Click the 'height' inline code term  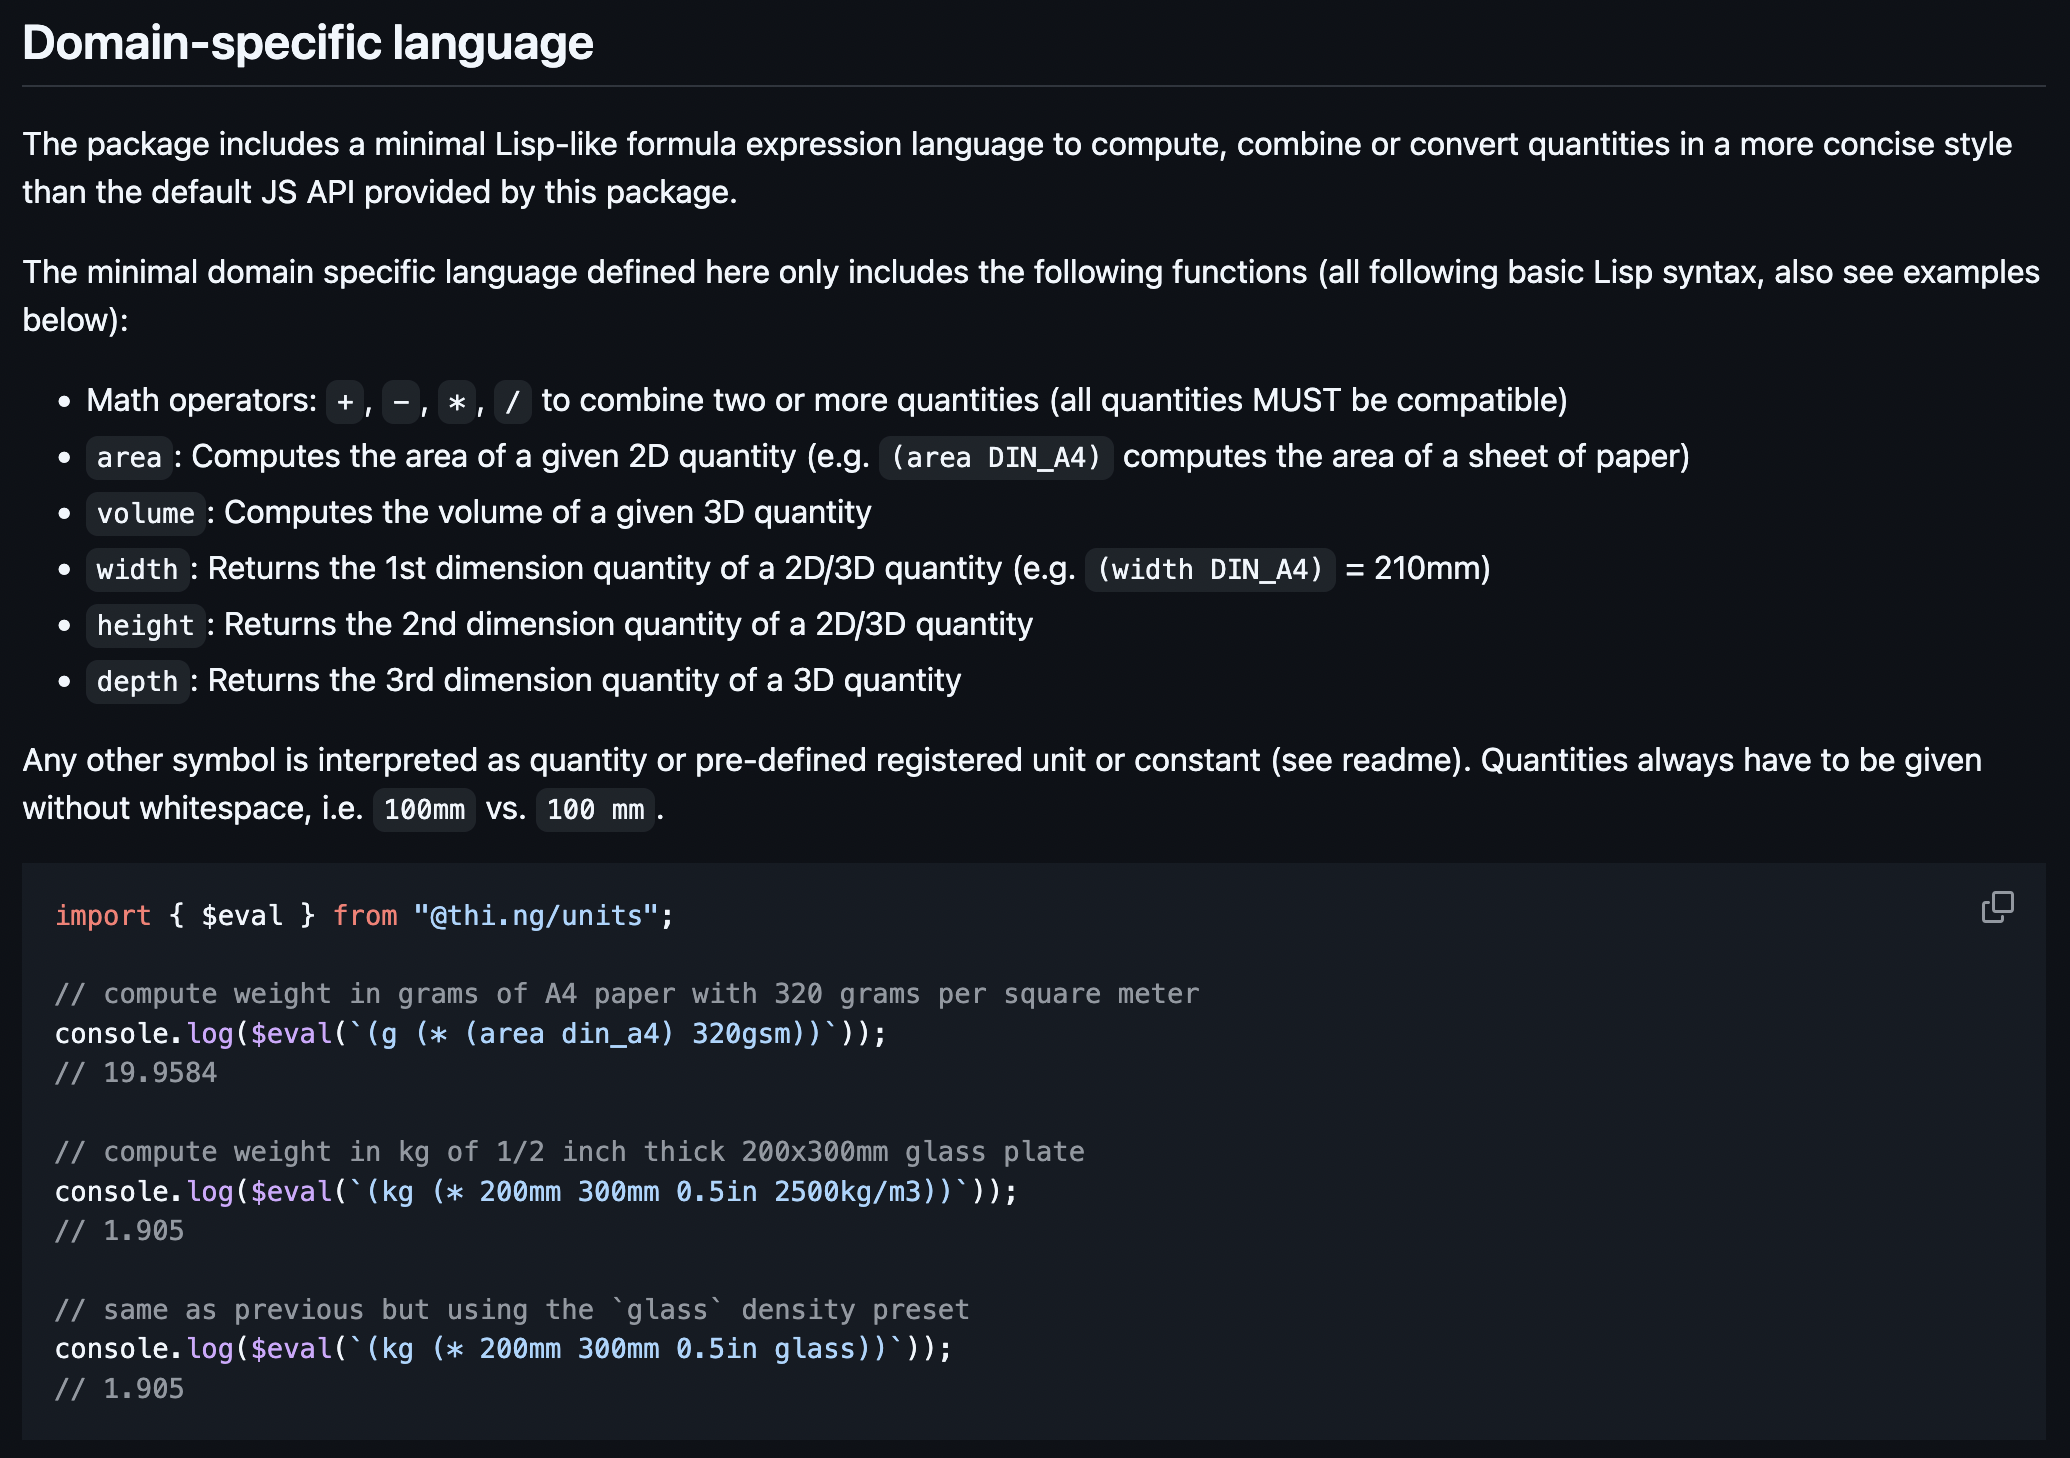click(146, 626)
